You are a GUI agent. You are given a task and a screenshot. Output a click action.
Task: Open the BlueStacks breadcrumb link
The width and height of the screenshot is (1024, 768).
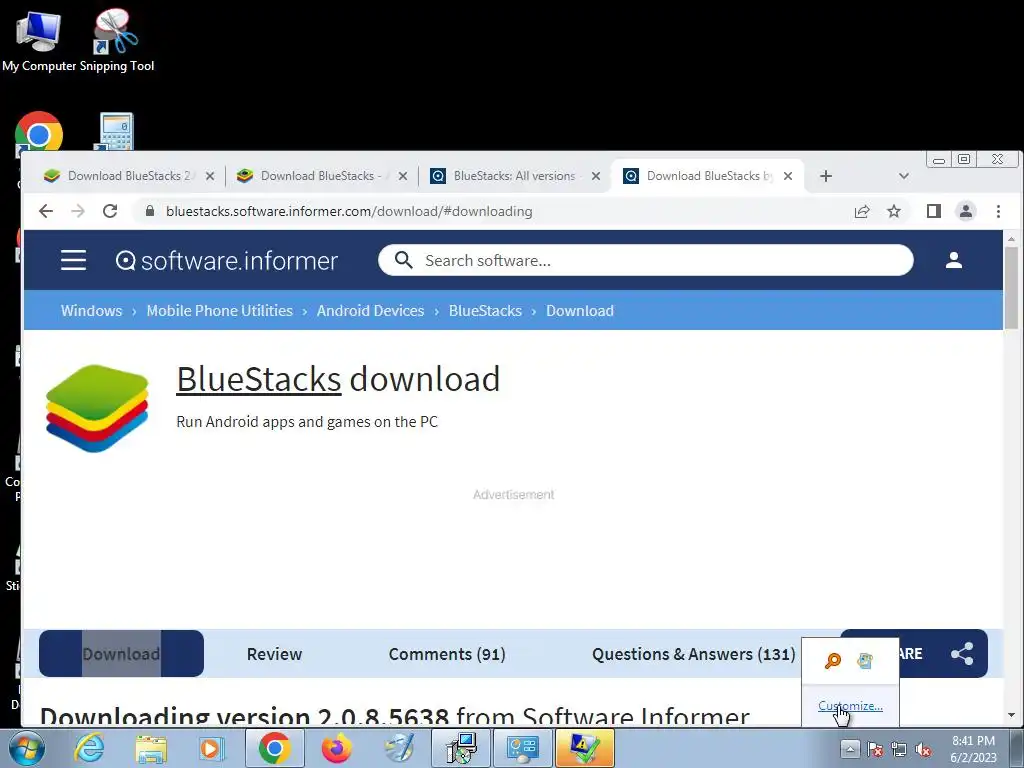click(x=485, y=310)
